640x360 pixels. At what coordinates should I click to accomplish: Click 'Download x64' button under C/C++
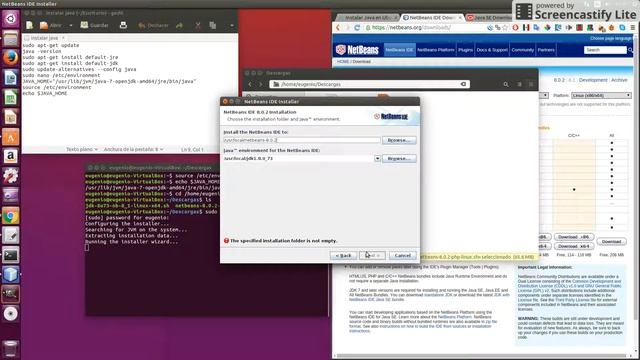click(573, 246)
